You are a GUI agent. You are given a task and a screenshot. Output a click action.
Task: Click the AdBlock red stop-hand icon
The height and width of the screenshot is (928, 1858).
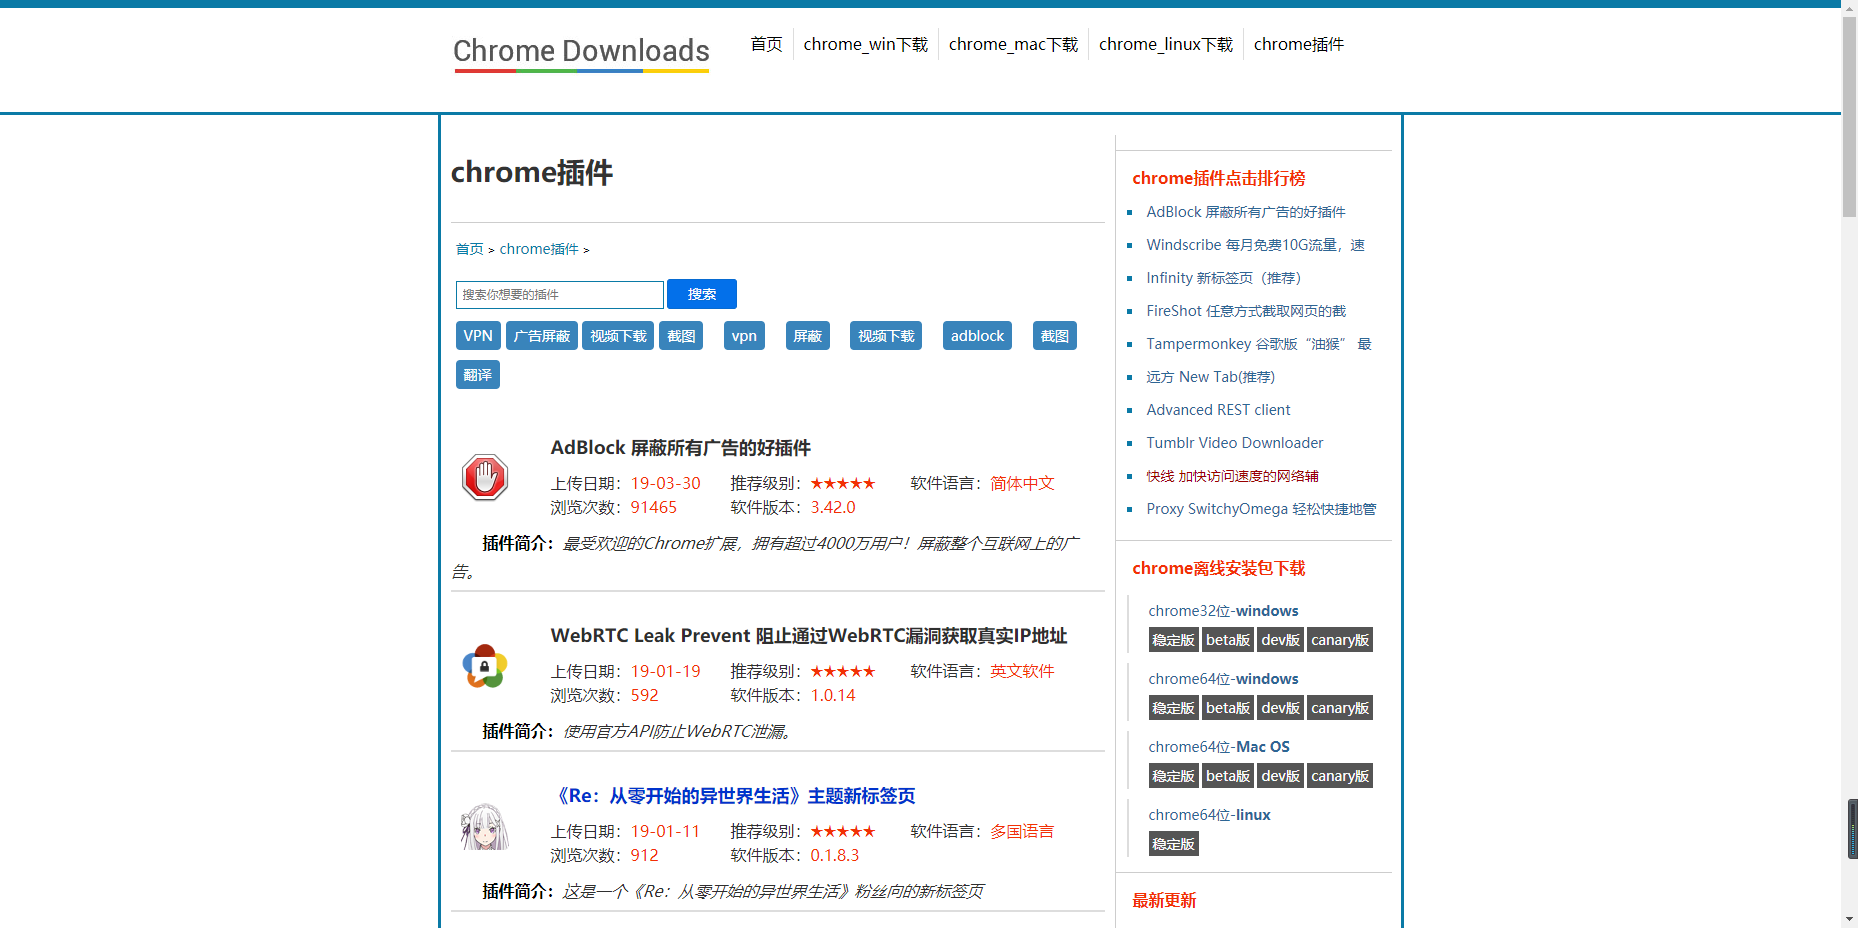click(485, 477)
